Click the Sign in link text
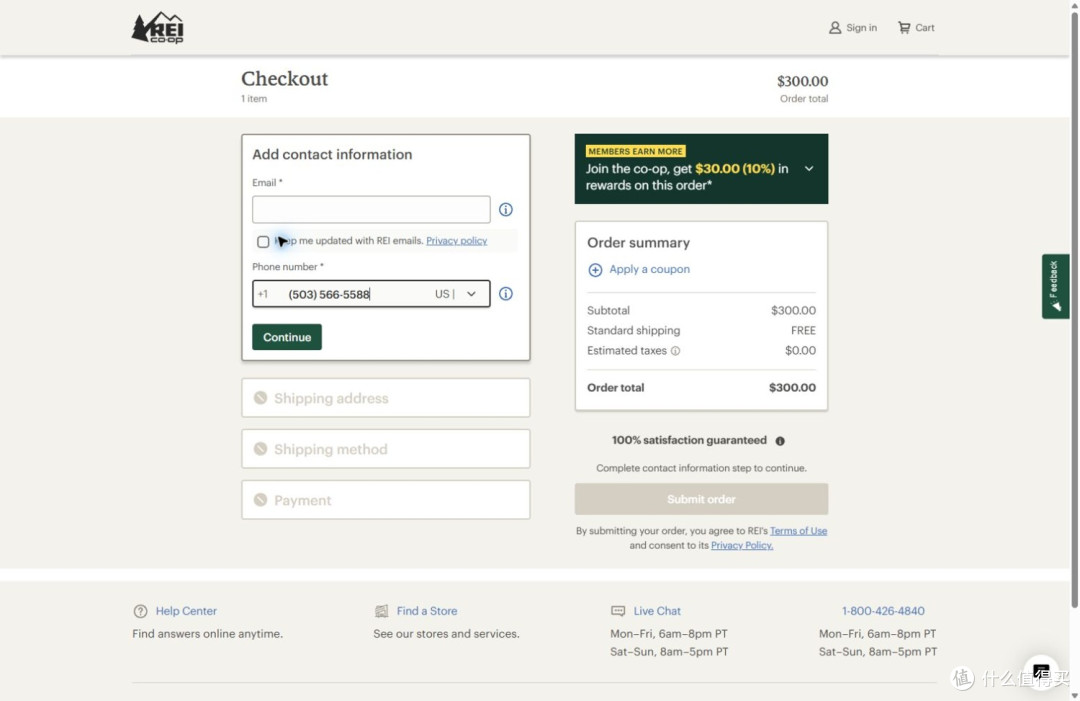 pos(862,28)
